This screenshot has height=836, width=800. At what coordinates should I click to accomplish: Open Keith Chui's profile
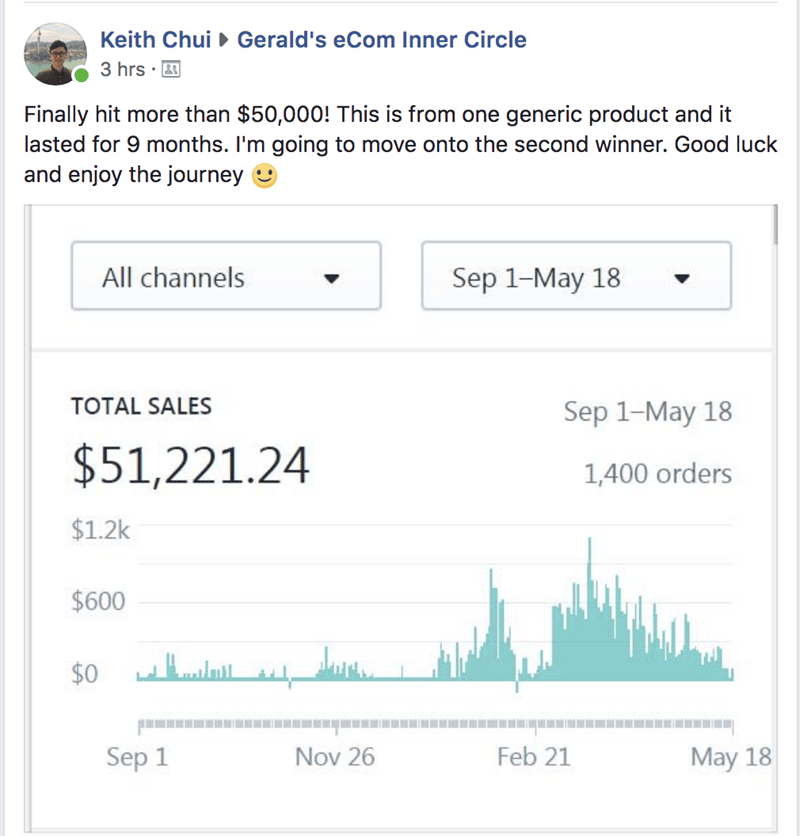click(x=155, y=40)
